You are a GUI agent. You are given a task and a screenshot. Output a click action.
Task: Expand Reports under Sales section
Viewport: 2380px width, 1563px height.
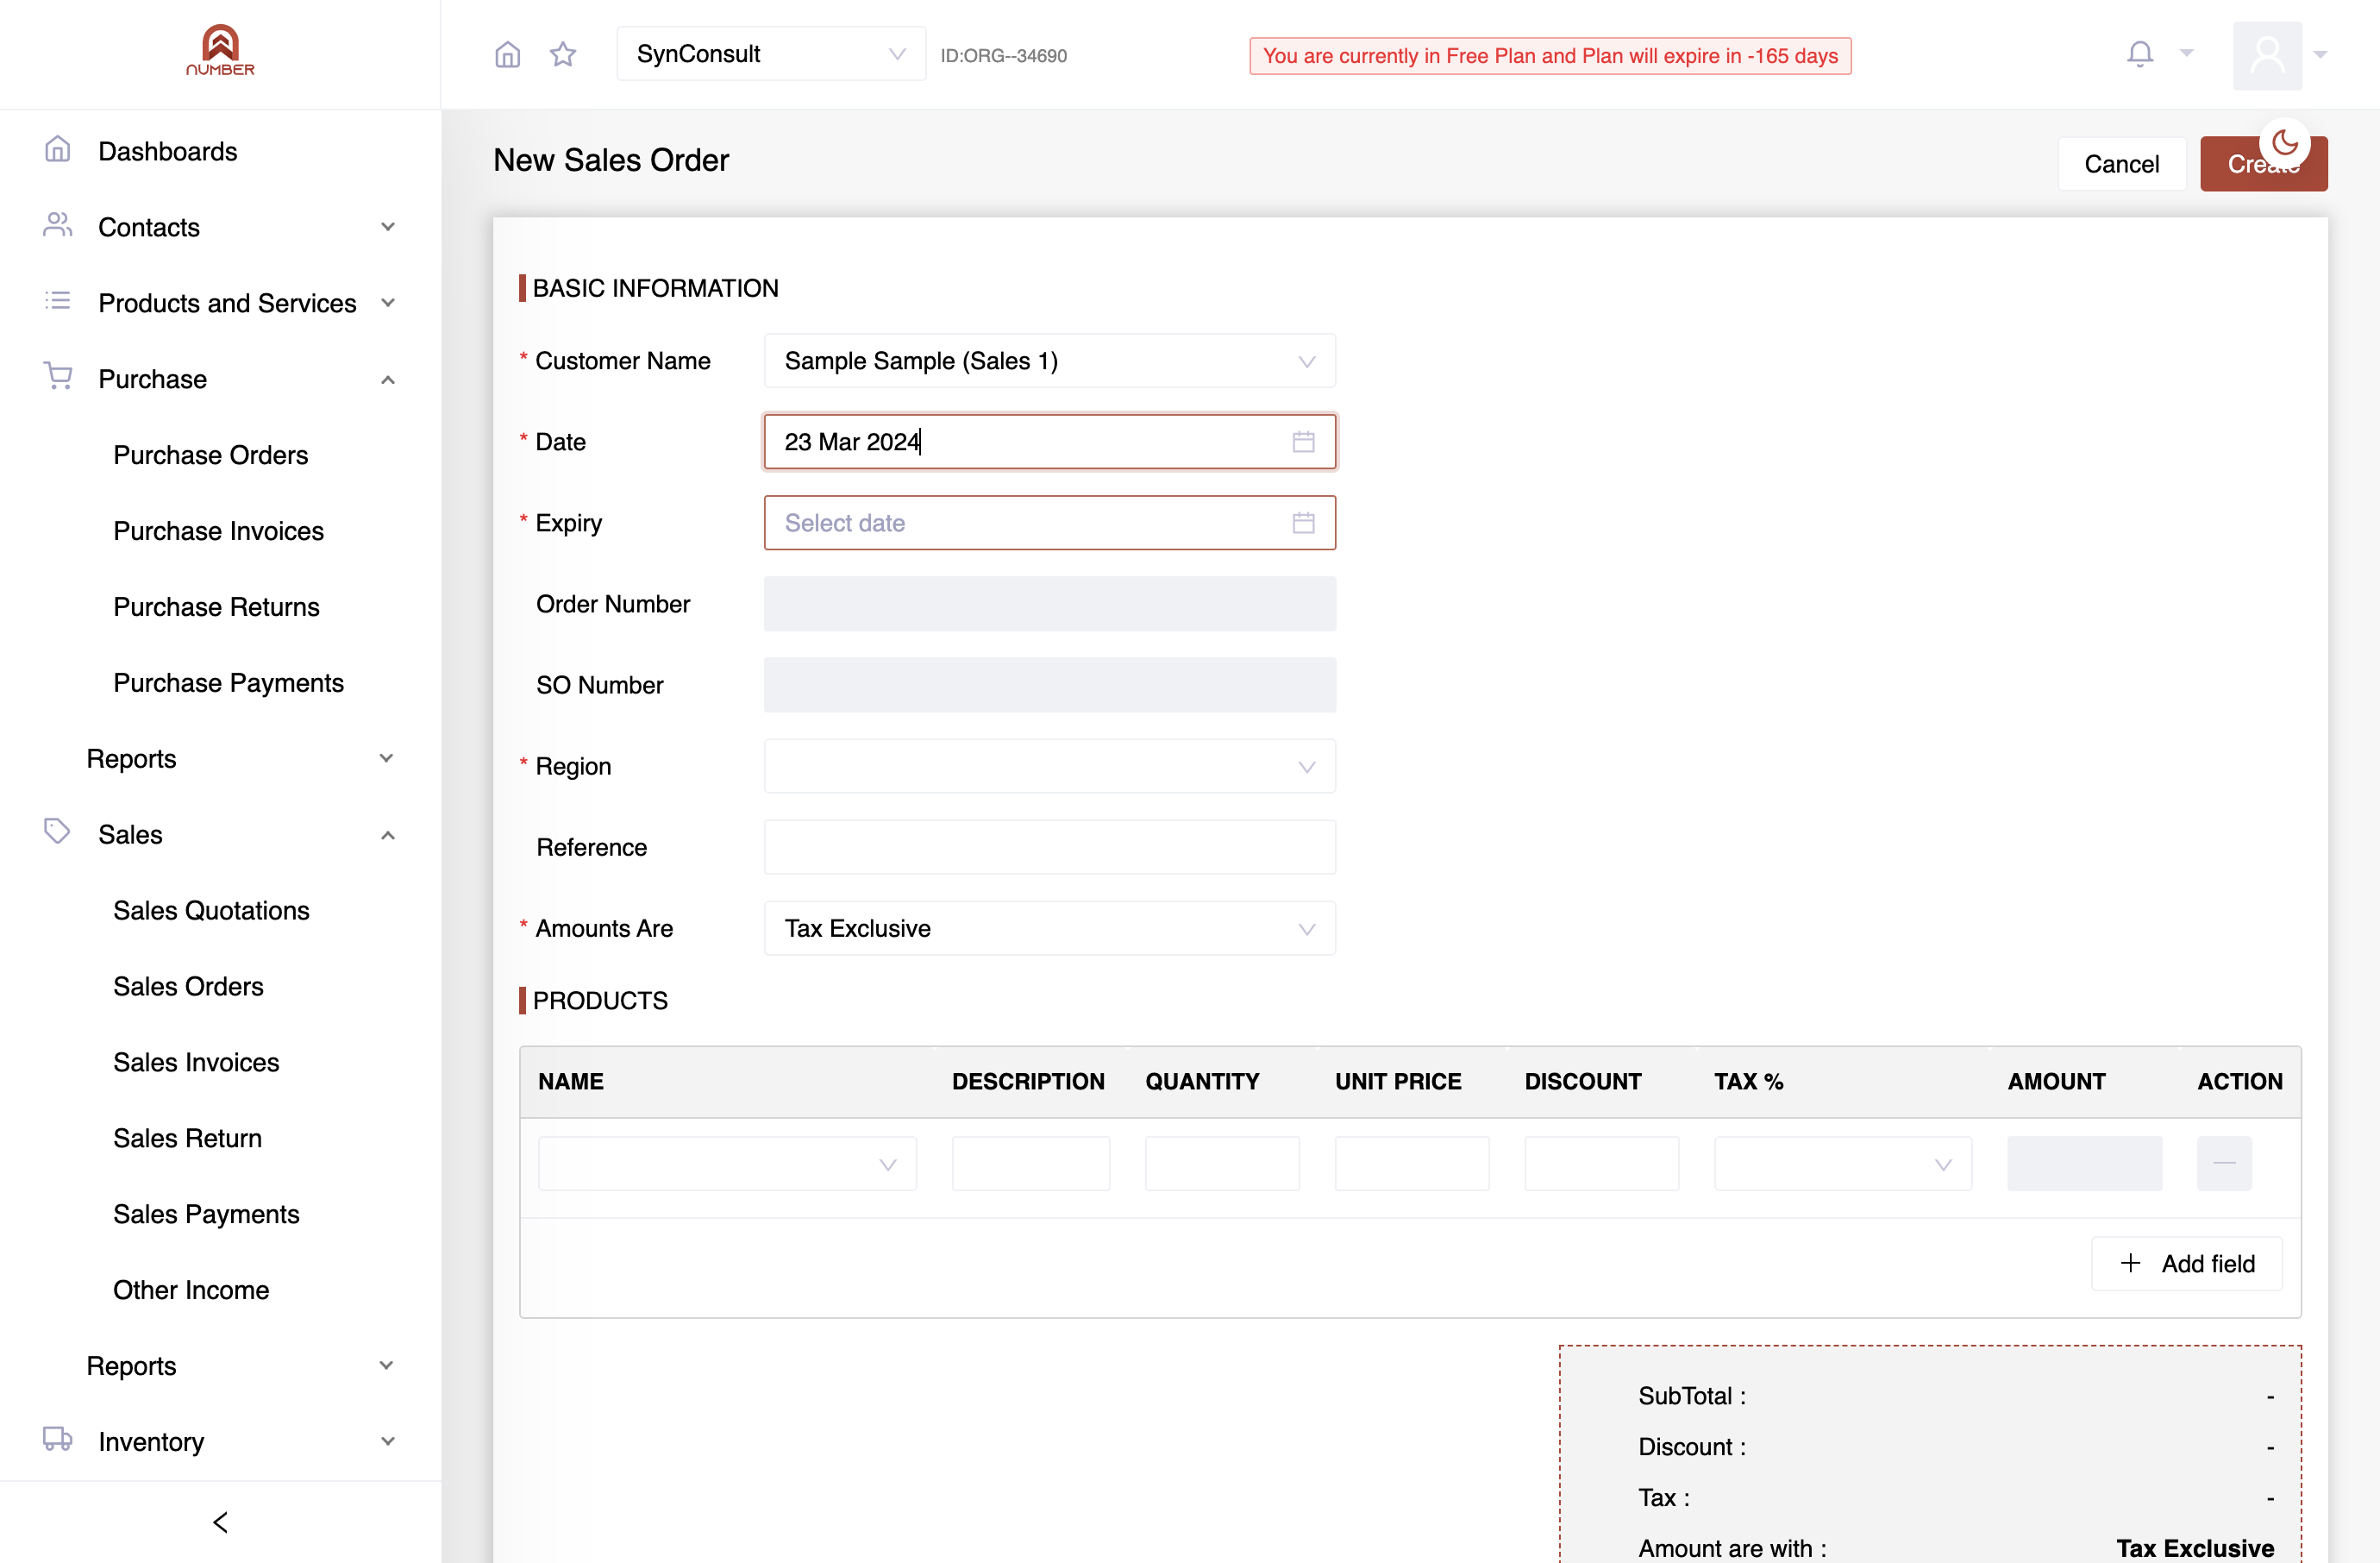point(386,1365)
